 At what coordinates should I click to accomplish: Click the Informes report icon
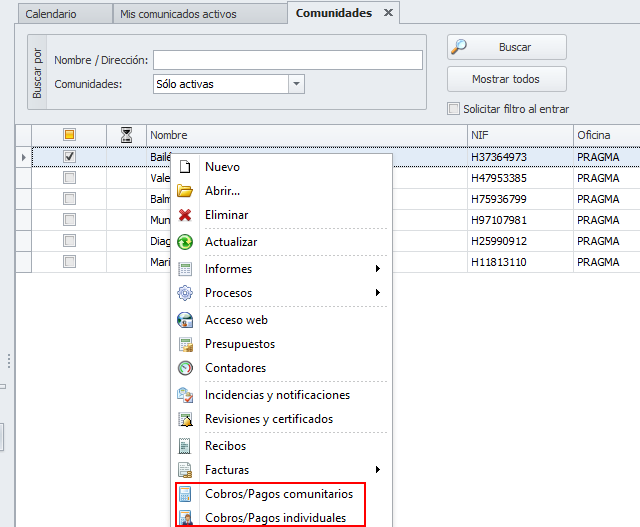pyautogui.click(x=185, y=269)
